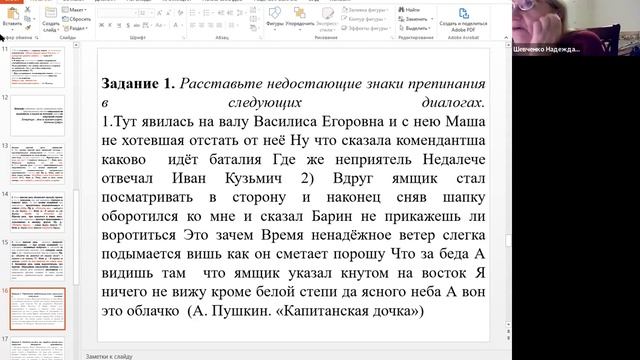Select slide 11 thumbnail

pos(38,68)
